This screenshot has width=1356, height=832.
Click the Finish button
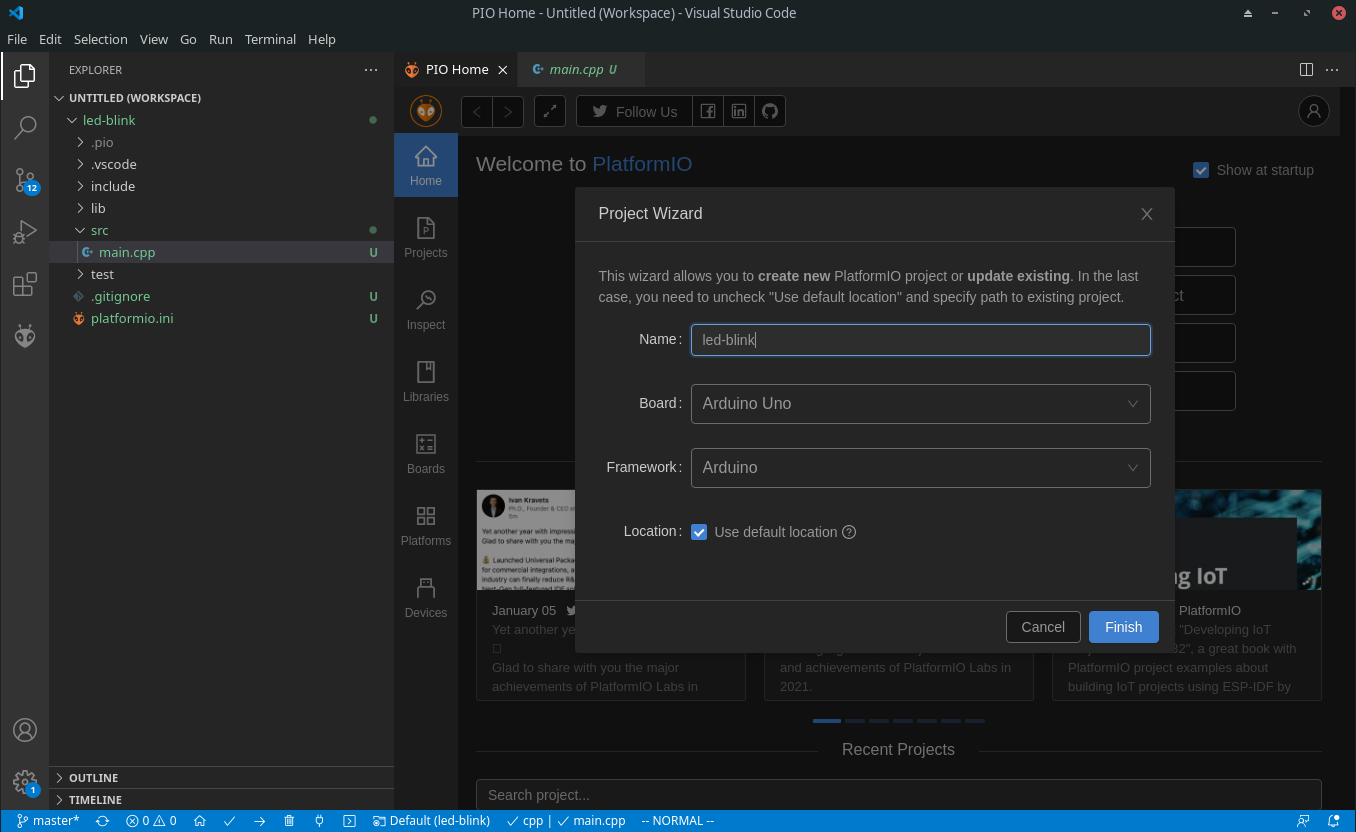click(x=1123, y=627)
